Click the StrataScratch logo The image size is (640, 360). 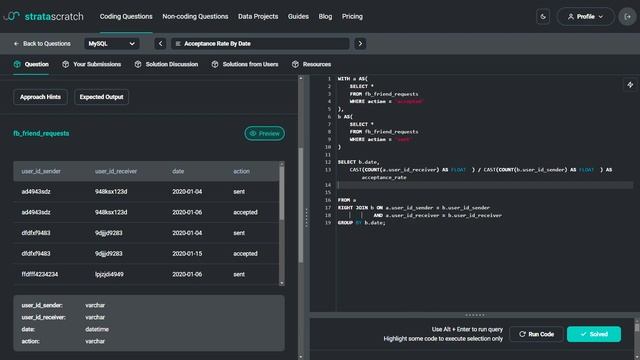tap(44, 16)
